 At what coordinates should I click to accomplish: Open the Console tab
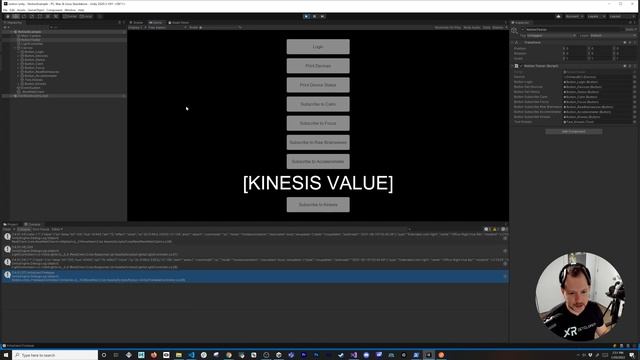33,224
